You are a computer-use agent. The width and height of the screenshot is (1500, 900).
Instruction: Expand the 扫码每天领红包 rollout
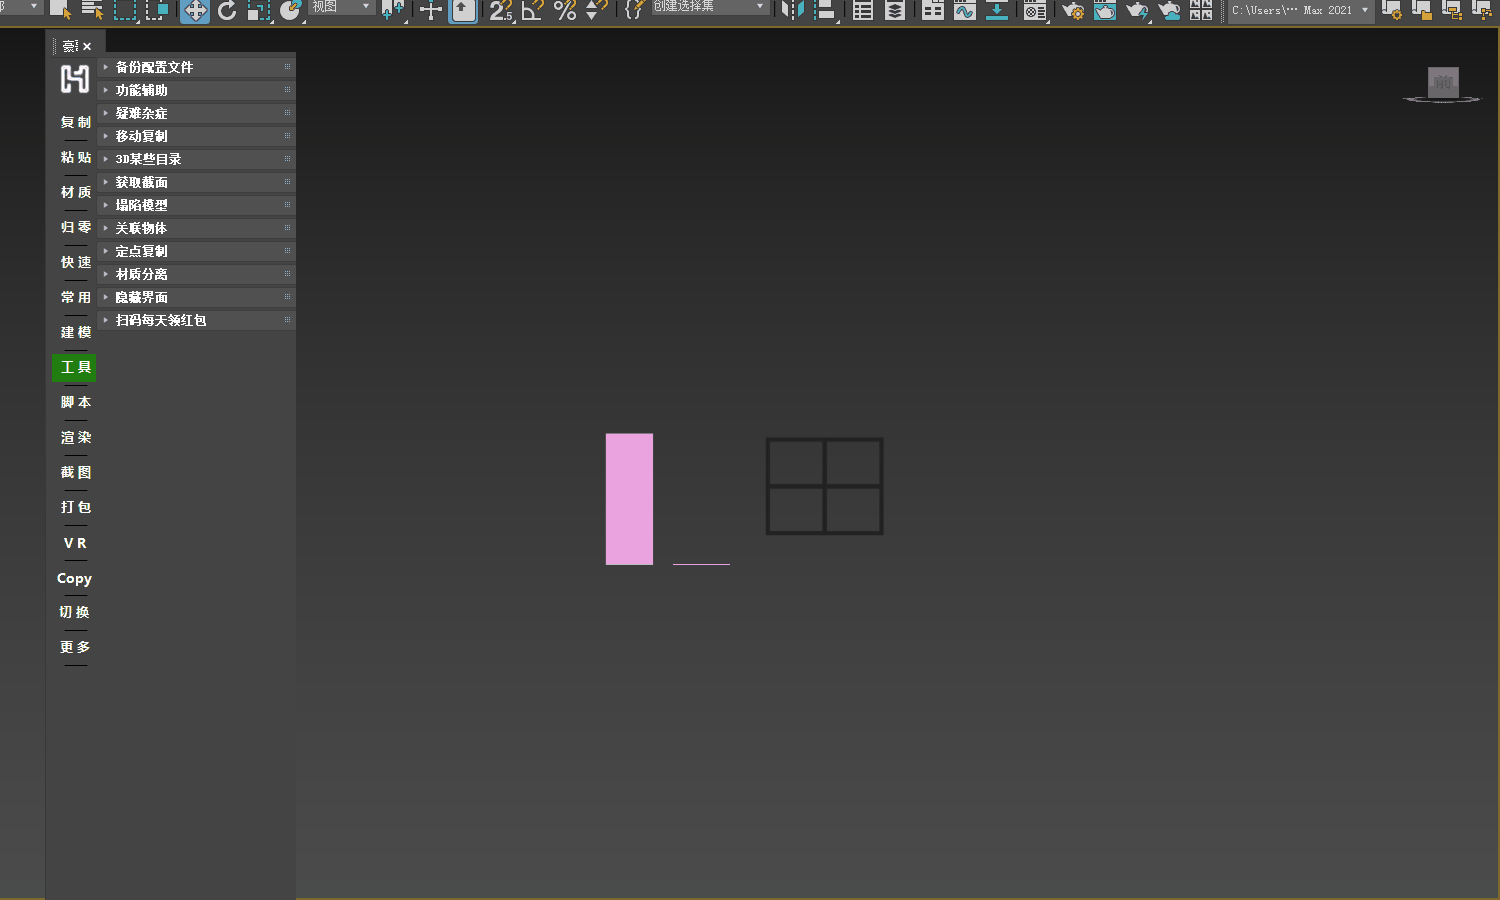[197, 320]
